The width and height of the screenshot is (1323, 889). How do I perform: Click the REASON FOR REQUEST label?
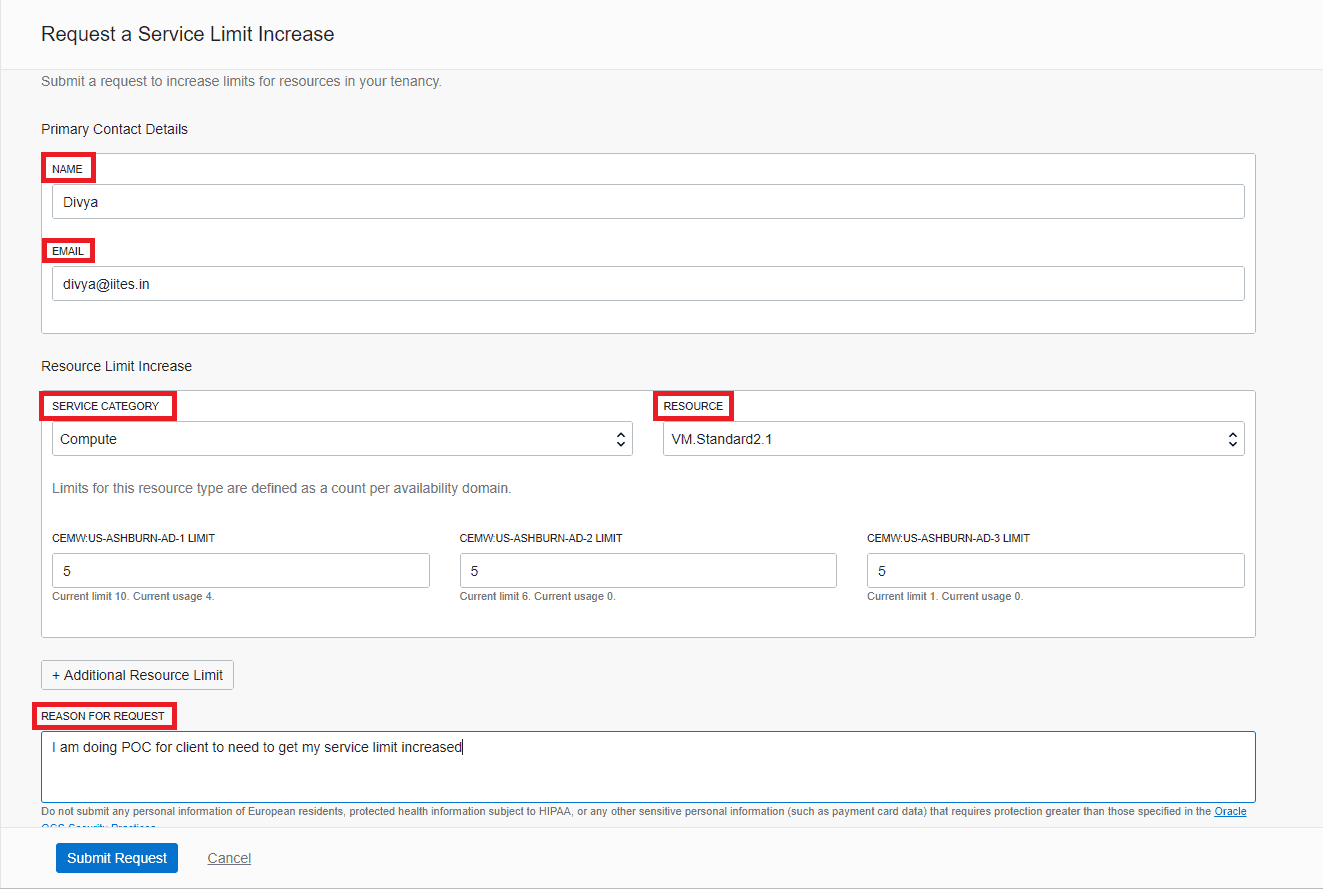(104, 716)
